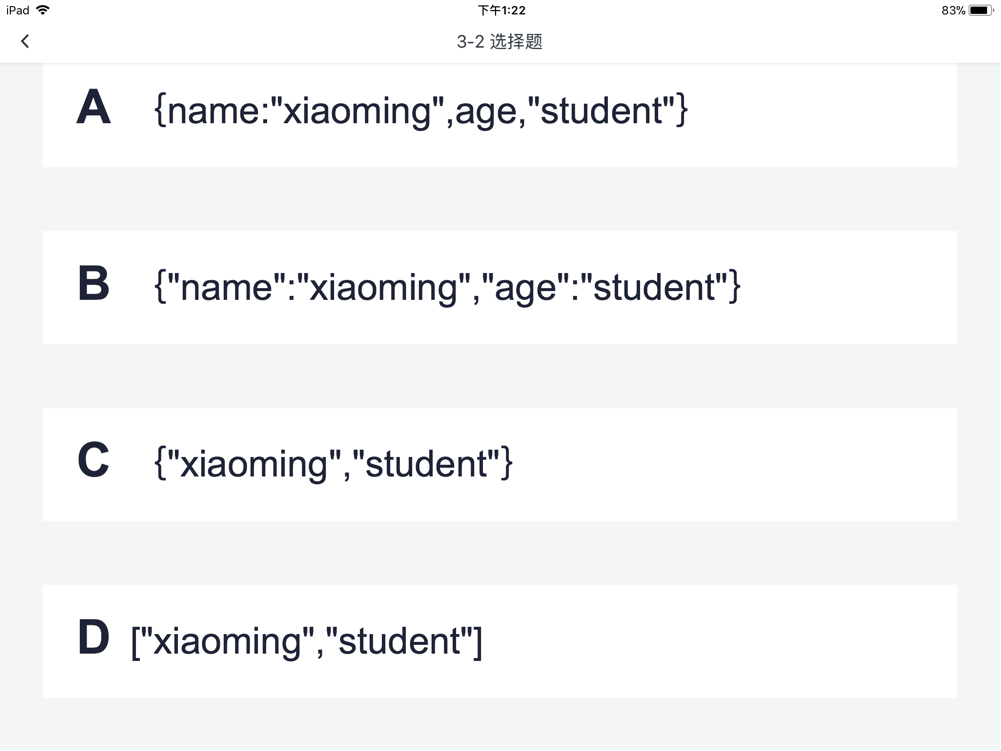Screen dimensions: 1001x751
Task: Click the "name" key in option B
Action: [222, 287]
